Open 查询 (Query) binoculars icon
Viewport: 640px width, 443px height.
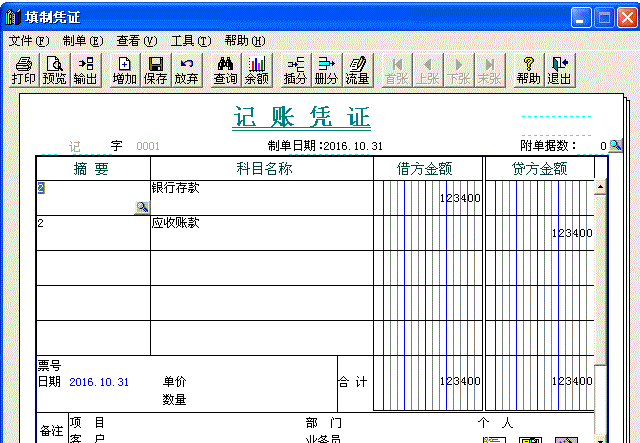(x=225, y=70)
